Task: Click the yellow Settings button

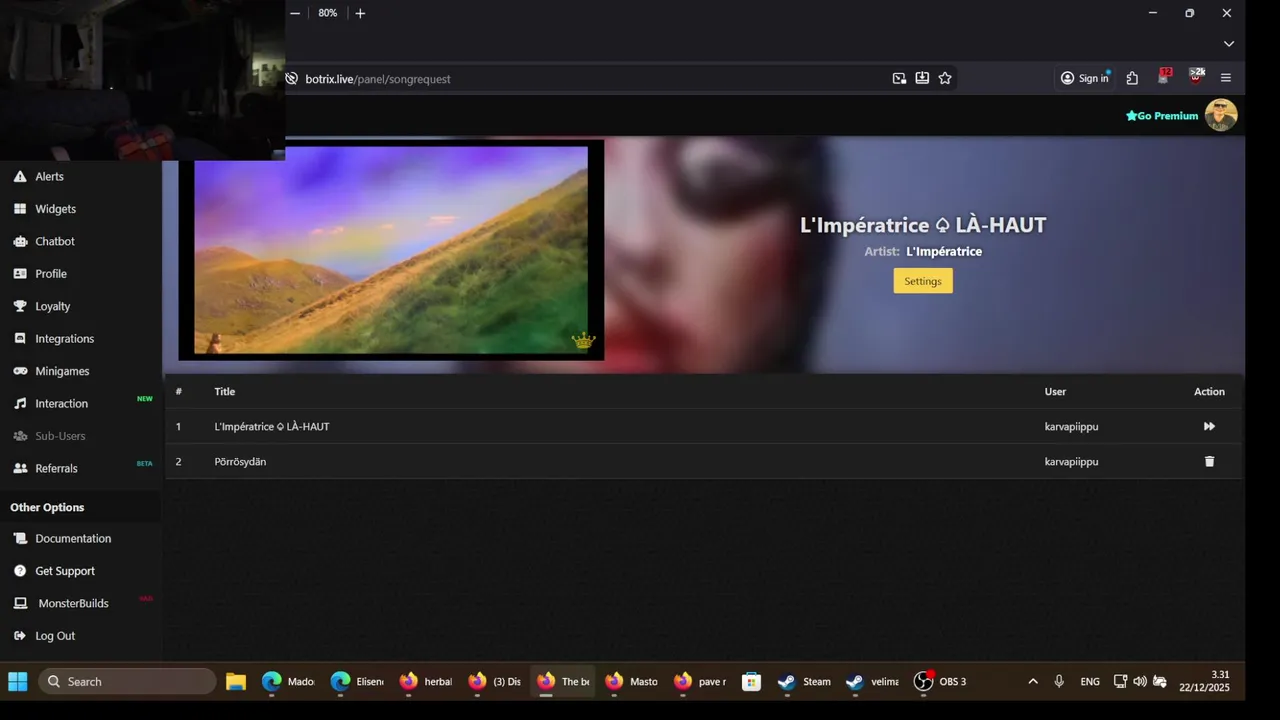Action: click(x=923, y=281)
